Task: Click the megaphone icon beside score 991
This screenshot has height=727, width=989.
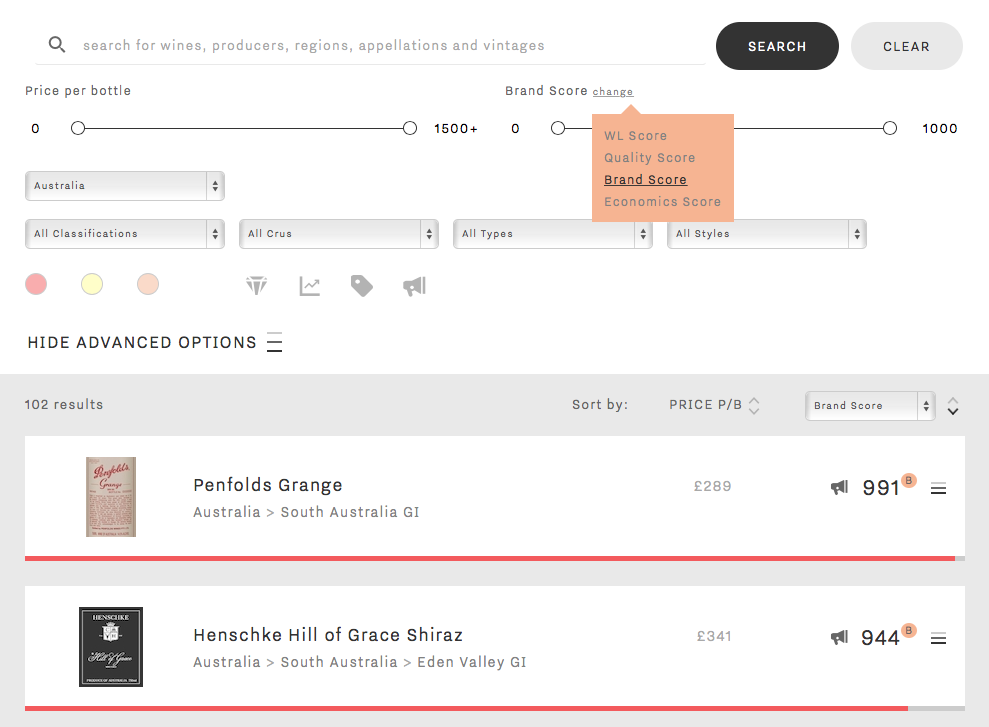Action: pos(840,487)
